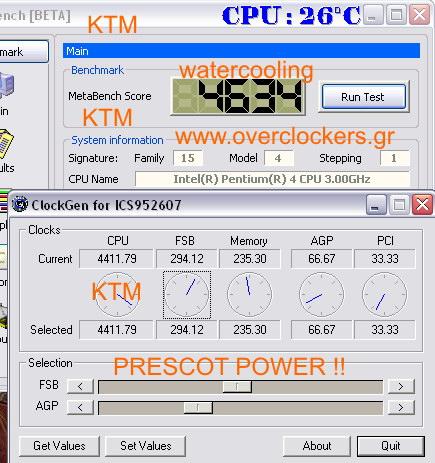Click the Current AGP value 66.67
Image resolution: width=435 pixels, height=463 pixels.
click(x=321, y=259)
